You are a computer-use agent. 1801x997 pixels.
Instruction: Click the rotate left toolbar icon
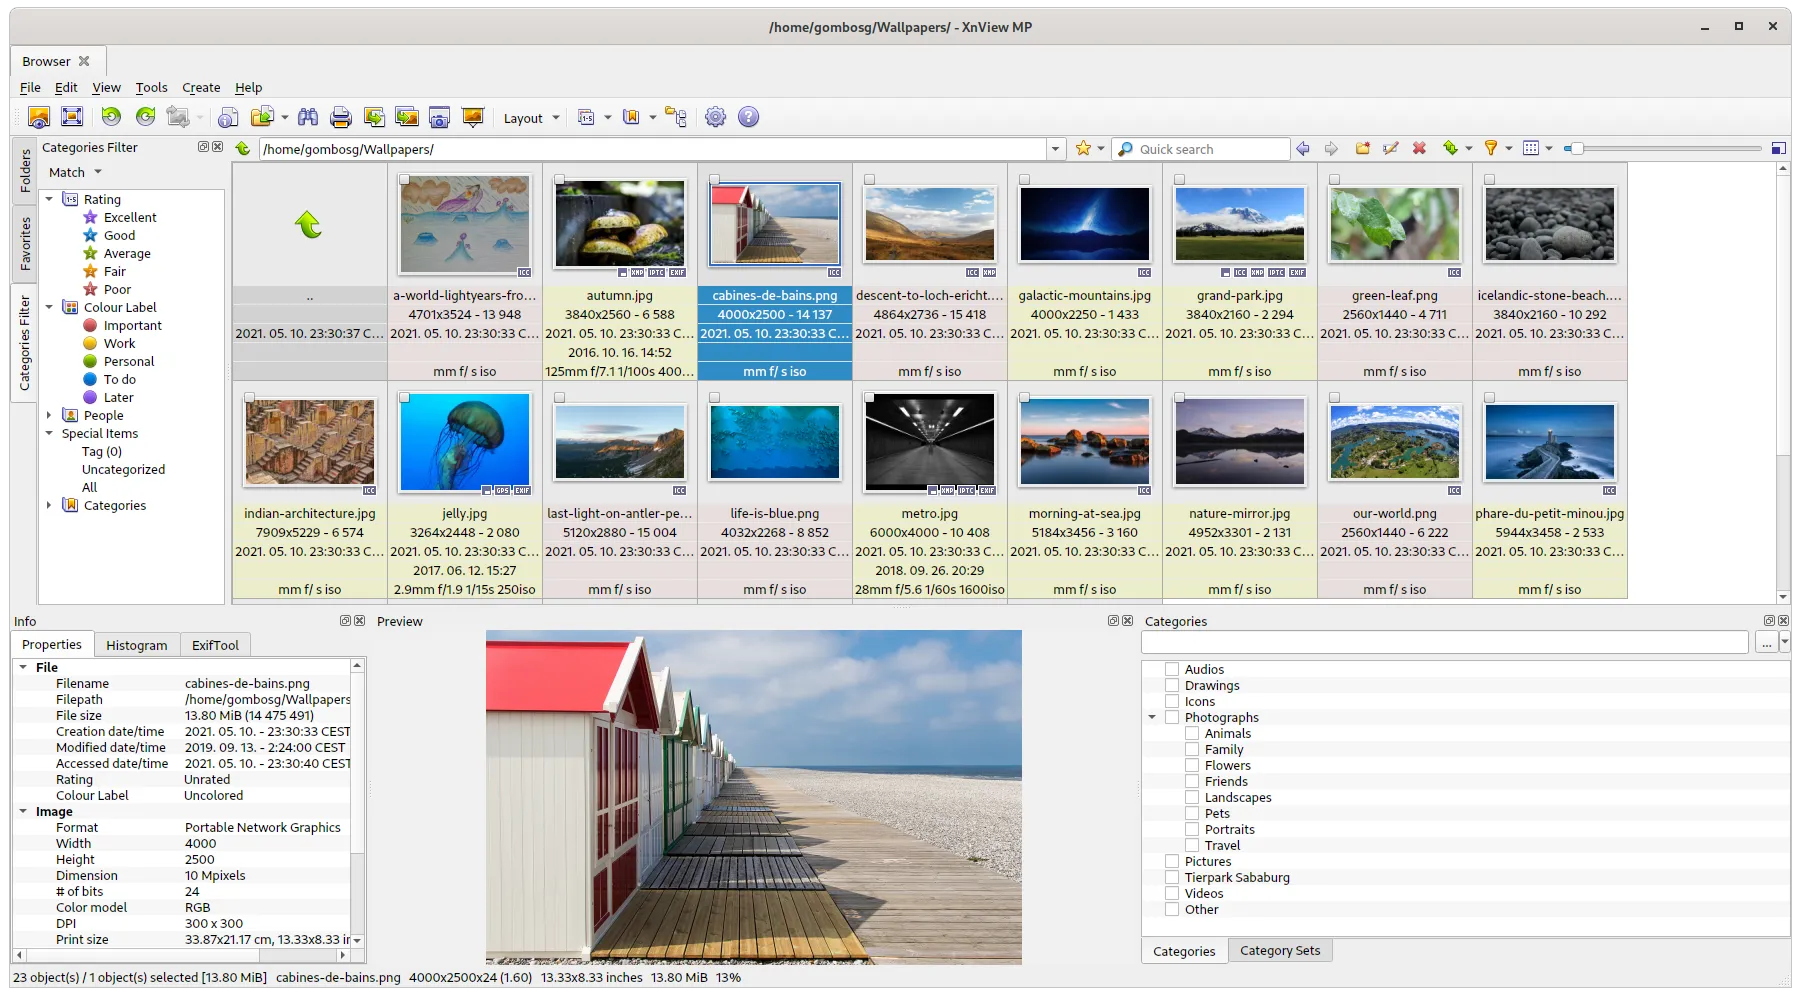click(111, 117)
